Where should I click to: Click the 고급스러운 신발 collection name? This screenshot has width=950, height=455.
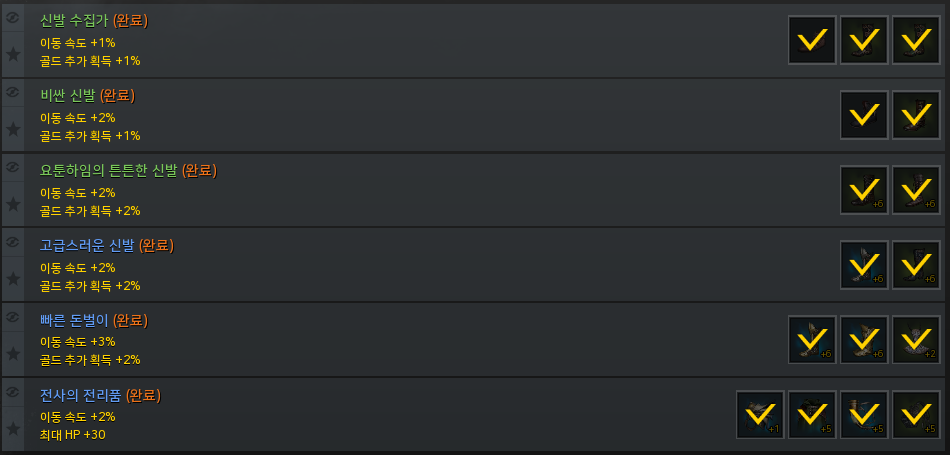click(x=88, y=245)
